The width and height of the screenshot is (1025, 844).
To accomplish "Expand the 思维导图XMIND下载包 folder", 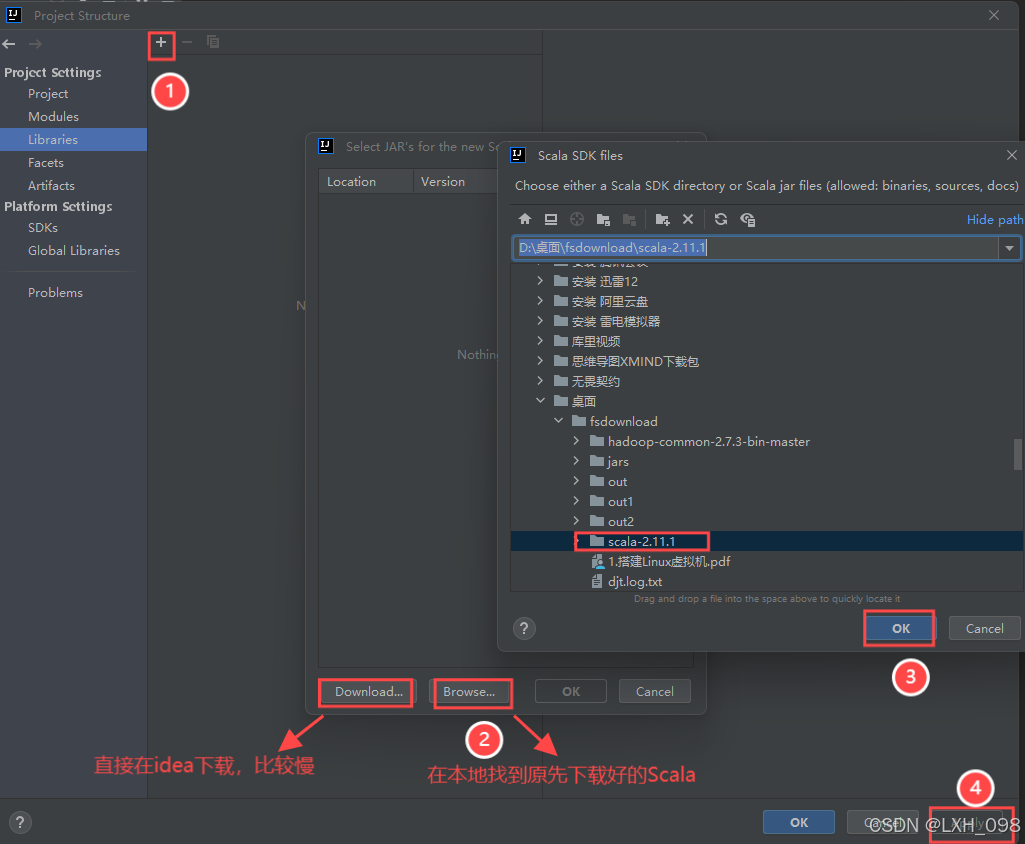I will [x=540, y=361].
